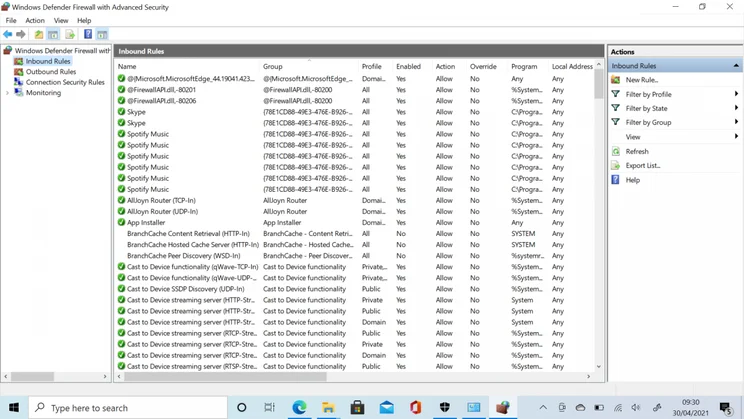This screenshot has height=419, width=744.
Task: Select the AllJoyn Router (TCP-In) rule
Action: tap(161, 200)
